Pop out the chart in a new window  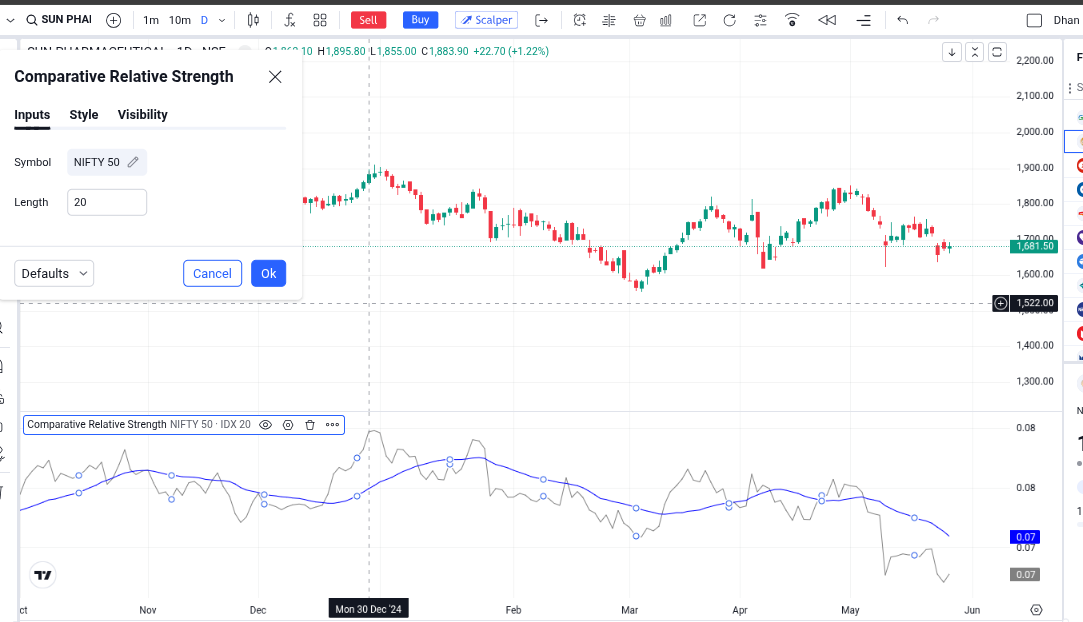pos(700,21)
